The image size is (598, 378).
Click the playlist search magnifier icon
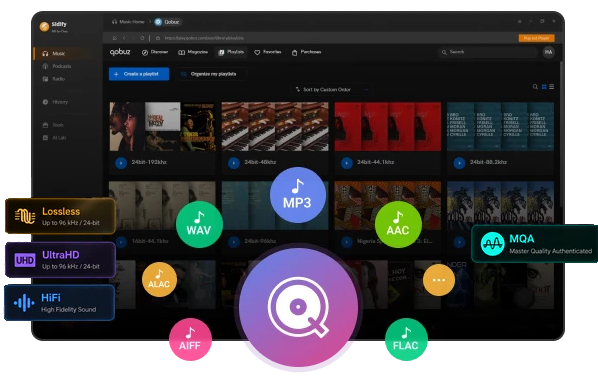tap(535, 87)
